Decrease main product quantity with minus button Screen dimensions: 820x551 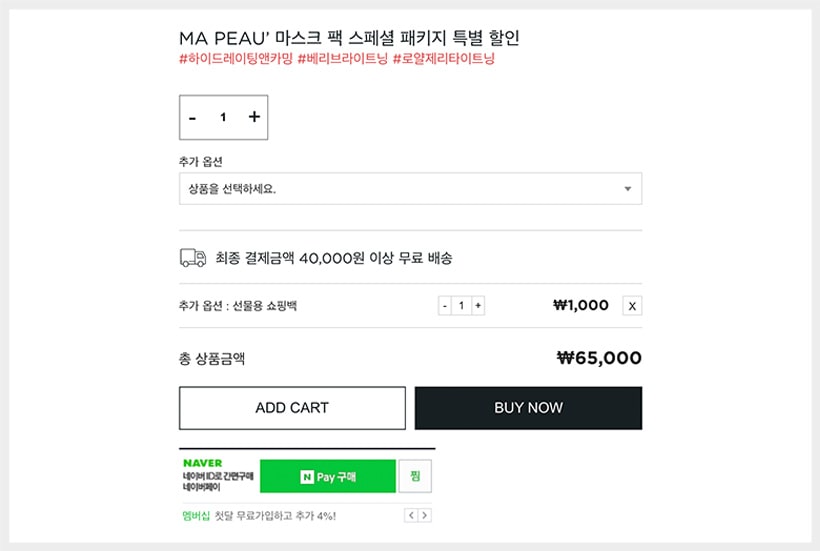click(192, 118)
